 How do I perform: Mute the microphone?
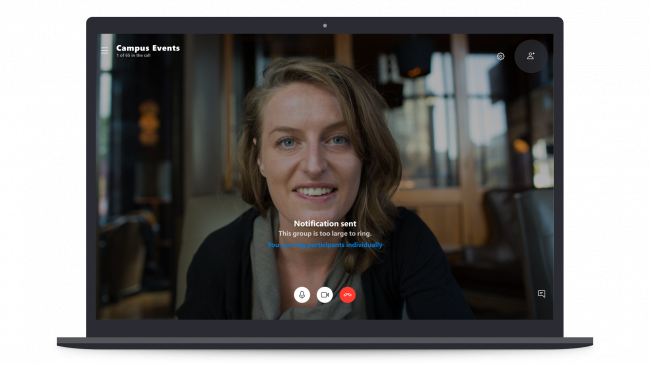click(302, 295)
